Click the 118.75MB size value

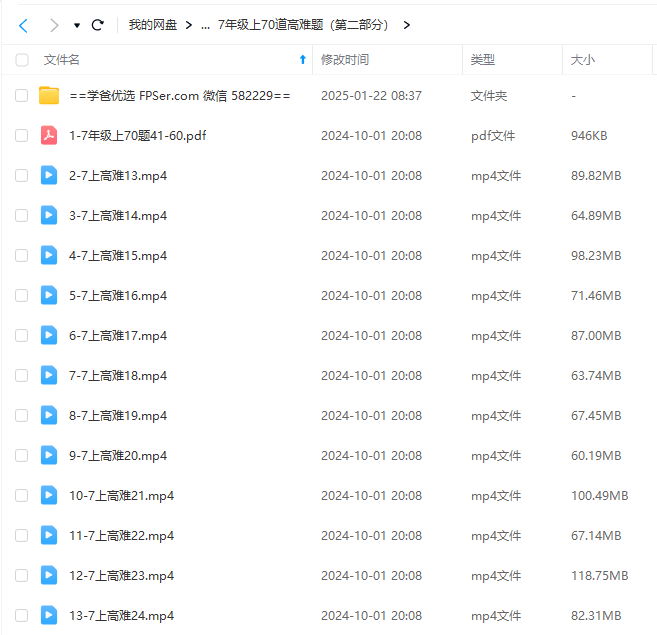click(600, 576)
